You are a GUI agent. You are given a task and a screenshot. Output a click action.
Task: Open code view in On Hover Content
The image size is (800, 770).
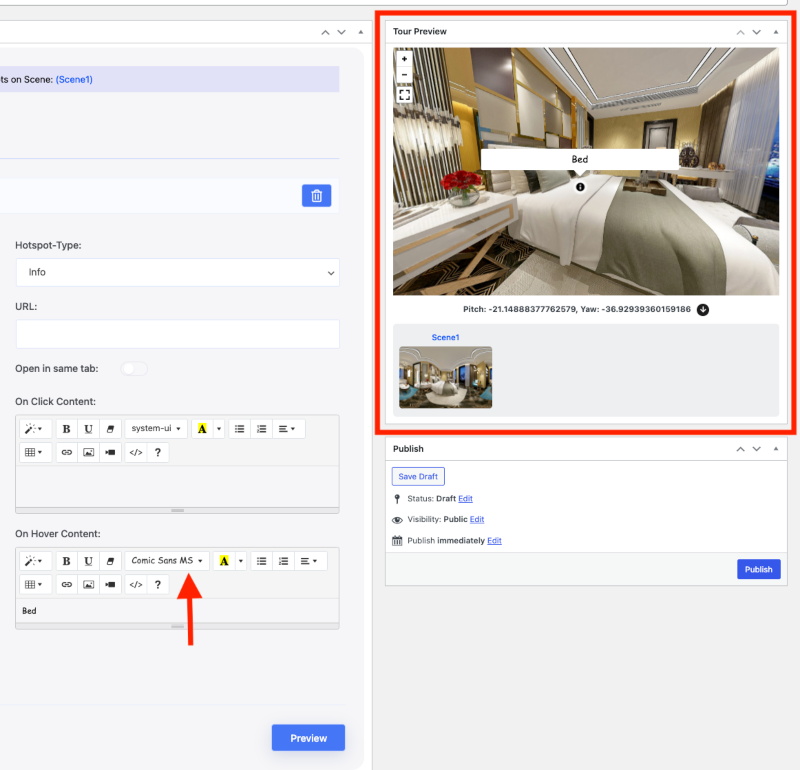coord(136,584)
